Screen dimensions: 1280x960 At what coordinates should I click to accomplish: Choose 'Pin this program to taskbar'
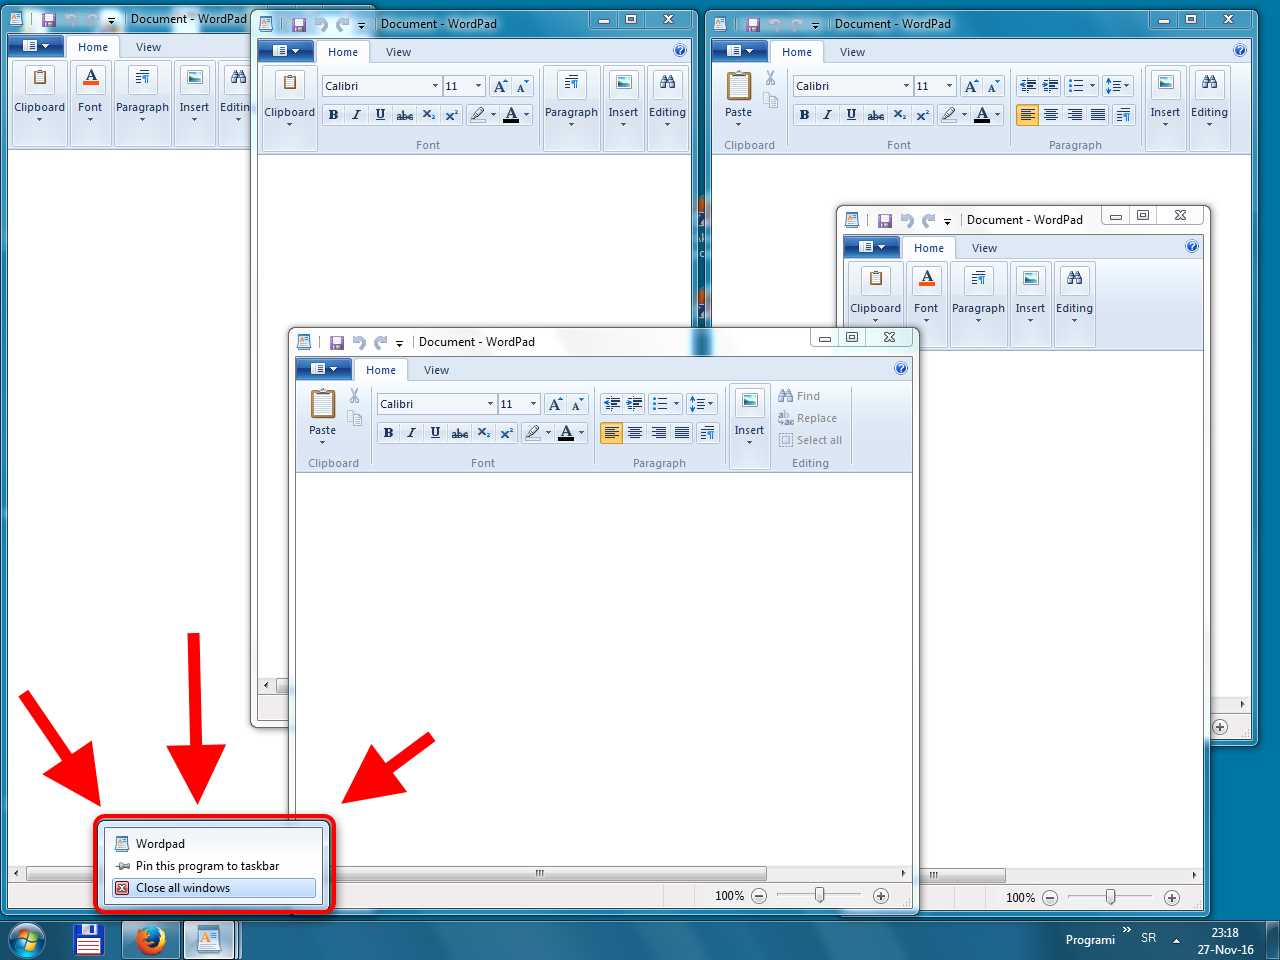point(214,866)
